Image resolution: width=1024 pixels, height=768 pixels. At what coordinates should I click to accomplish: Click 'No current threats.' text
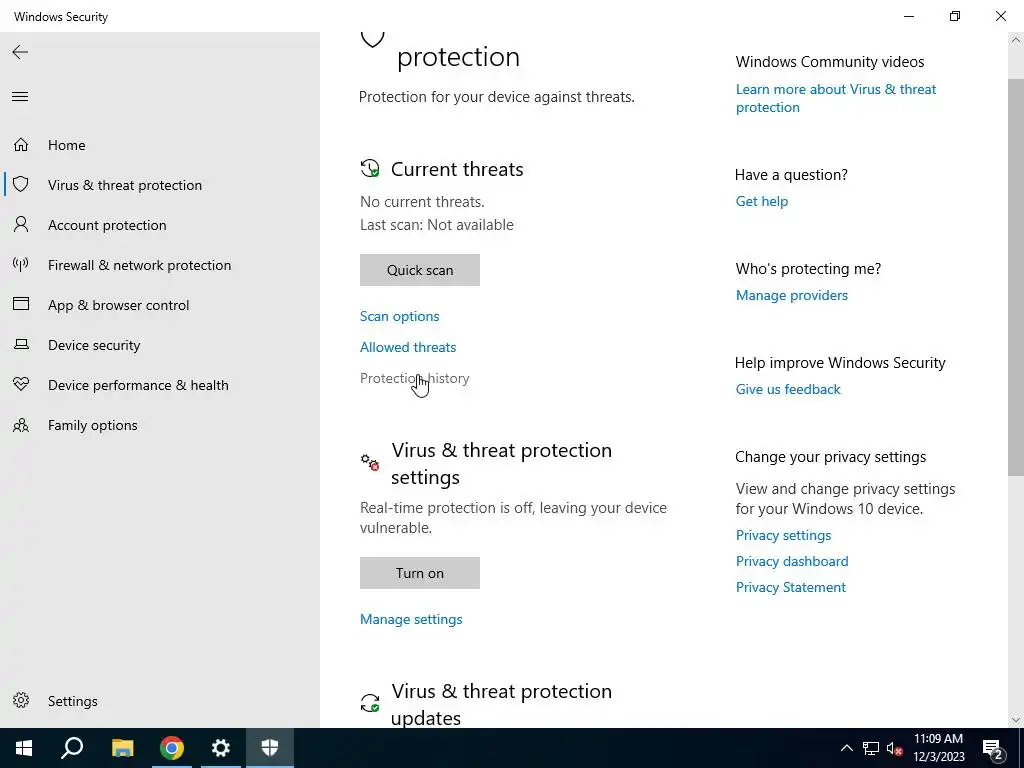(x=423, y=202)
